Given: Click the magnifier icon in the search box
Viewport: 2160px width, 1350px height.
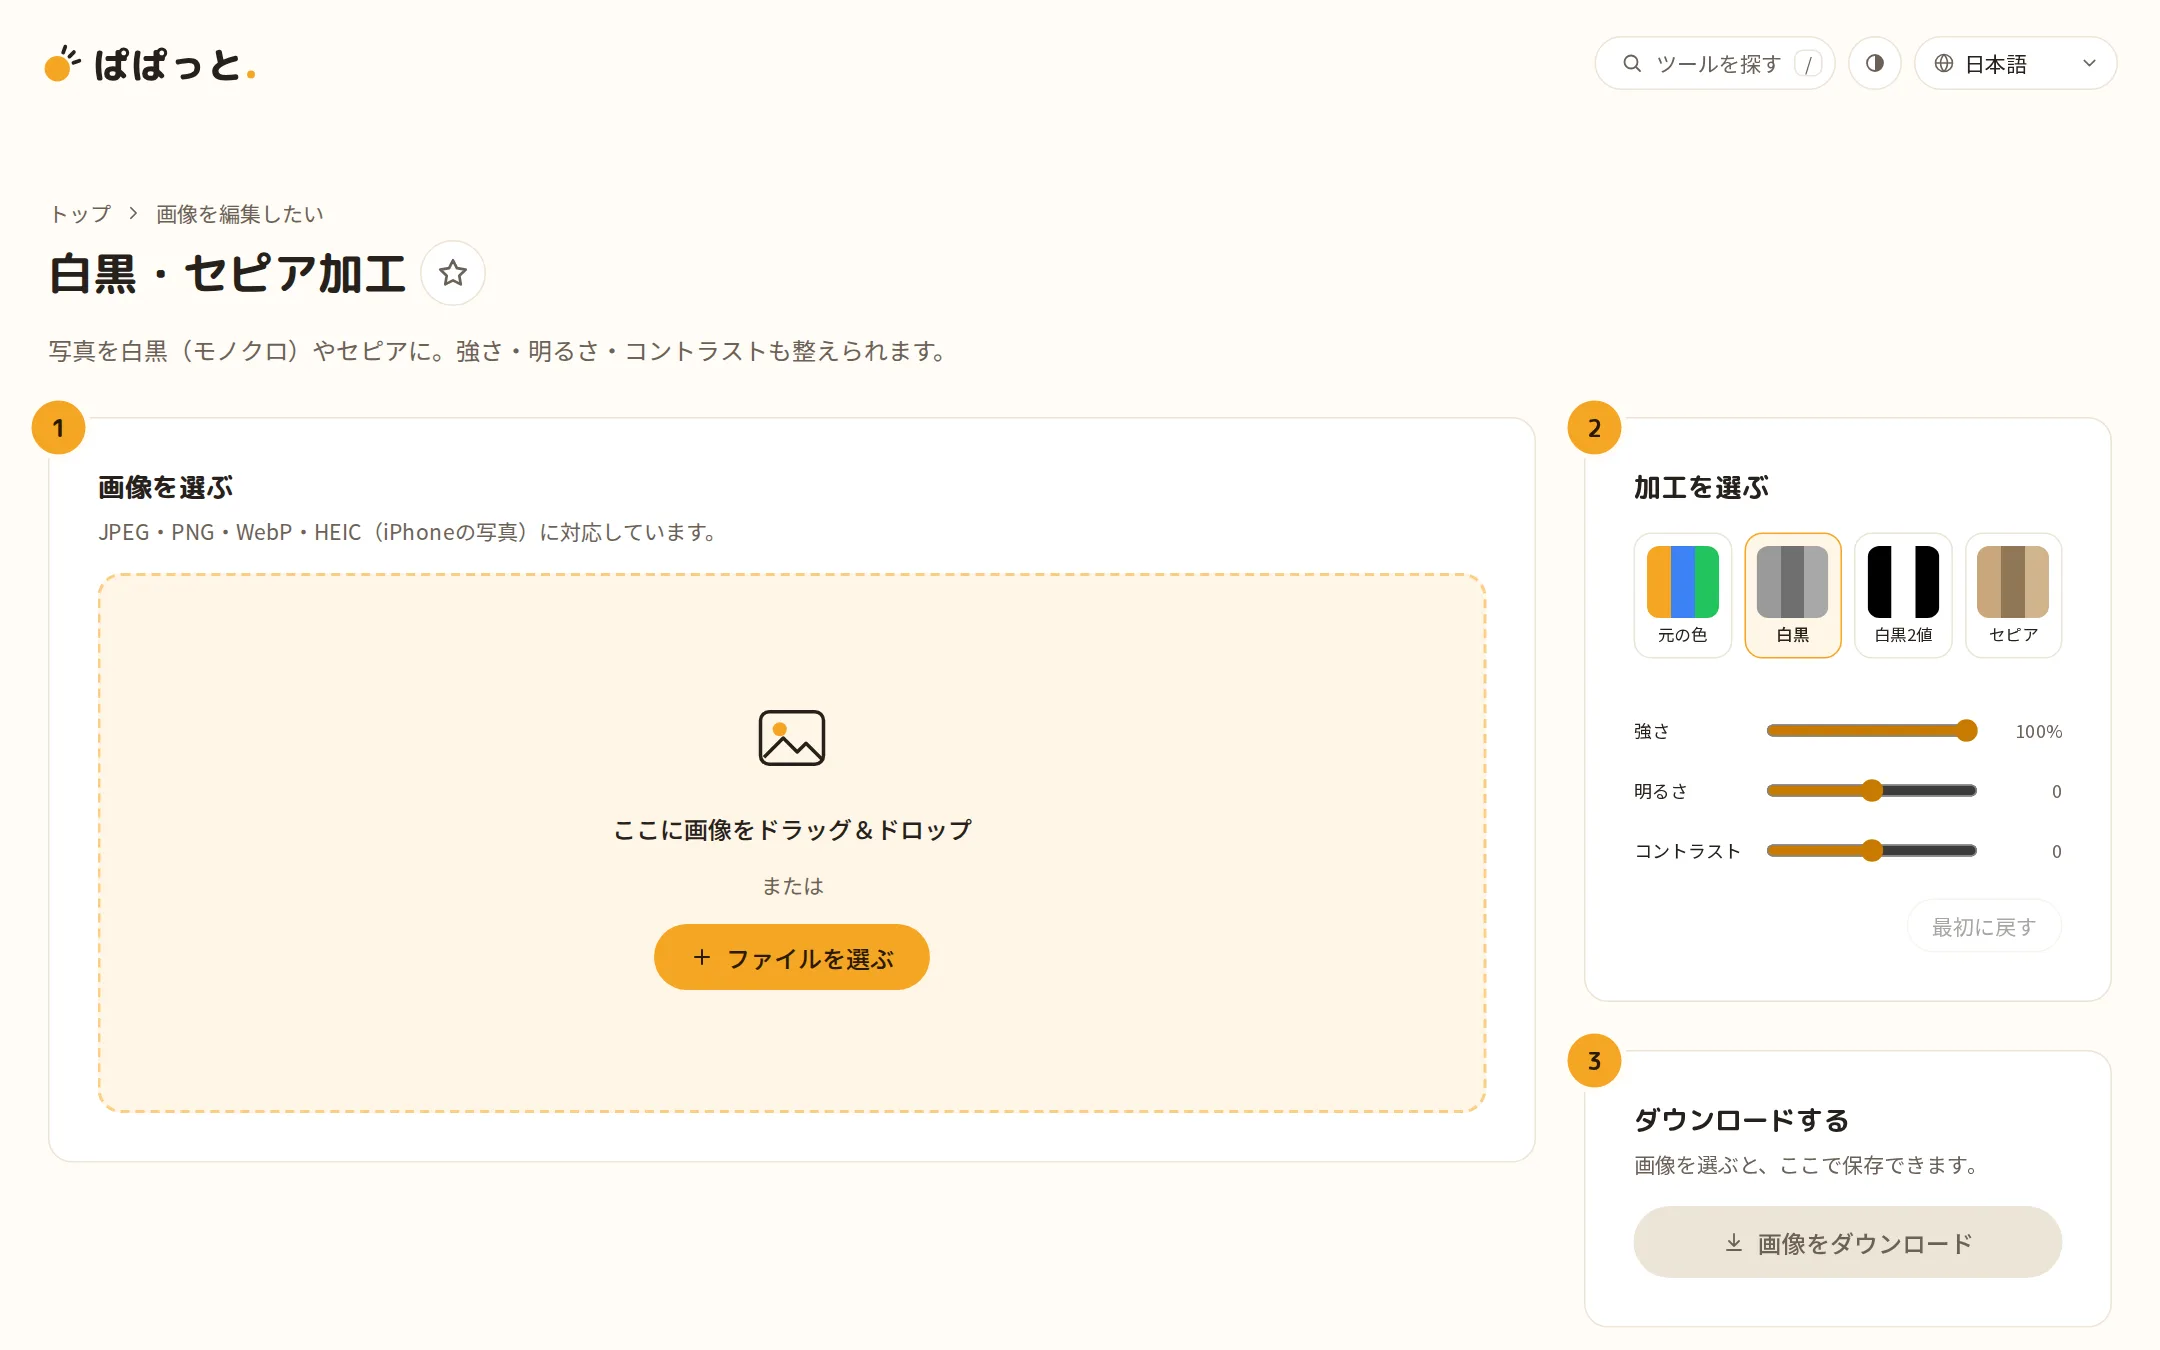Looking at the screenshot, I should (x=1632, y=63).
